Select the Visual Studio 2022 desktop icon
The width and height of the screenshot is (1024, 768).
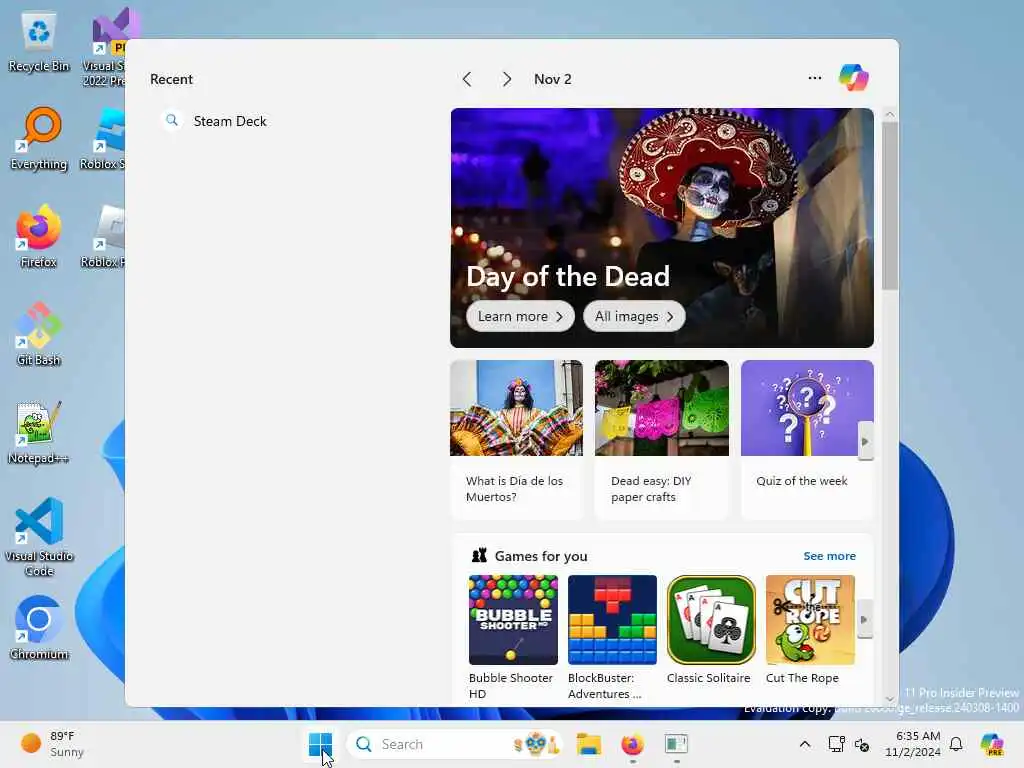(108, 47)
